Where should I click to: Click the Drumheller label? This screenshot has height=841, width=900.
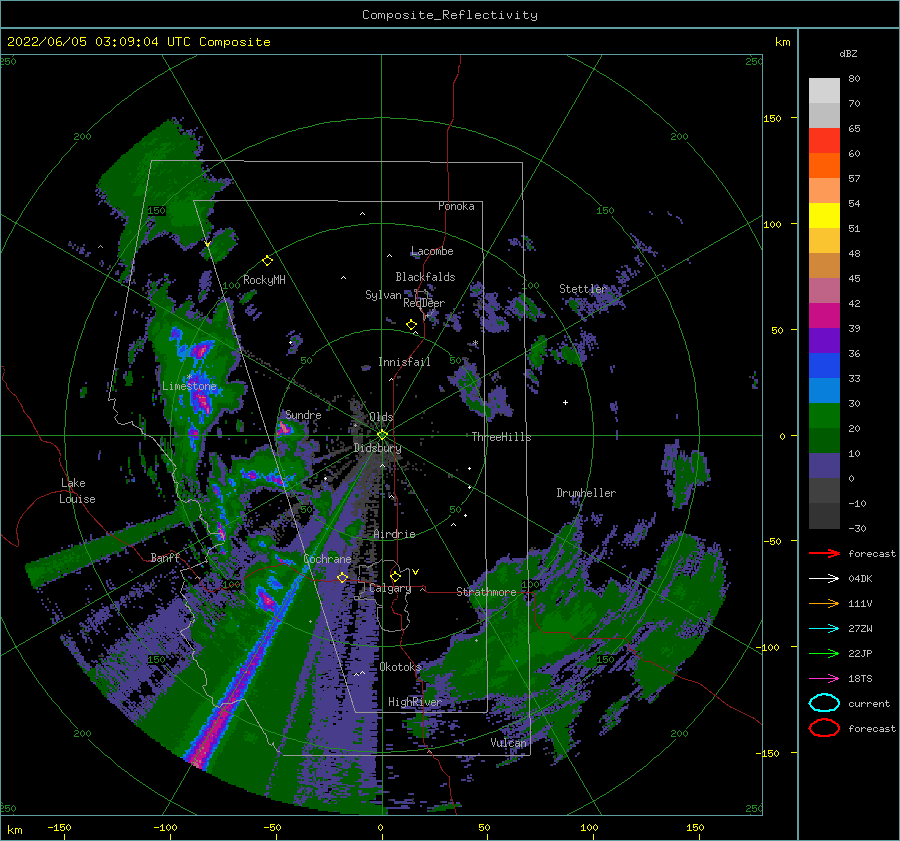(586, 493)
